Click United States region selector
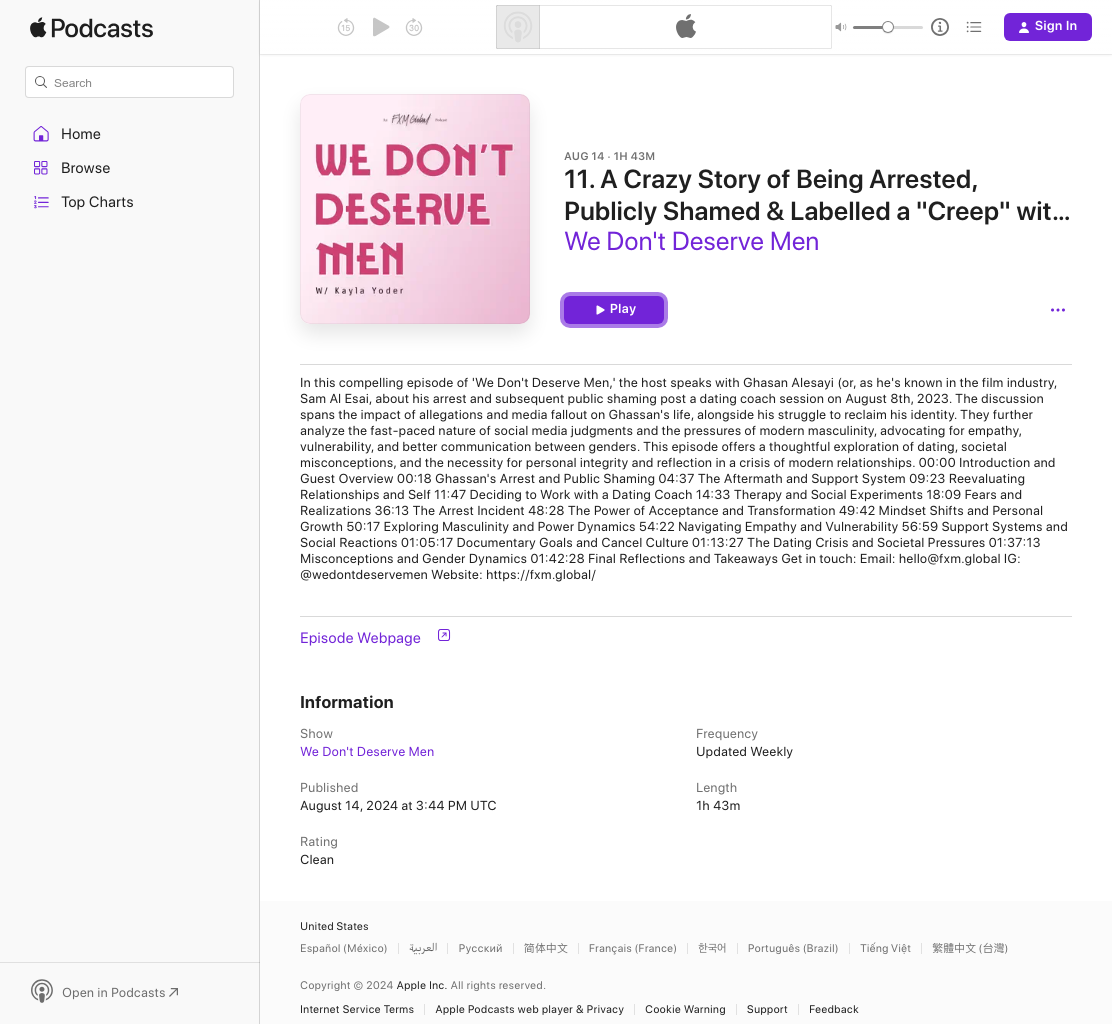The image size is (1112, 1024). point(334,926)
